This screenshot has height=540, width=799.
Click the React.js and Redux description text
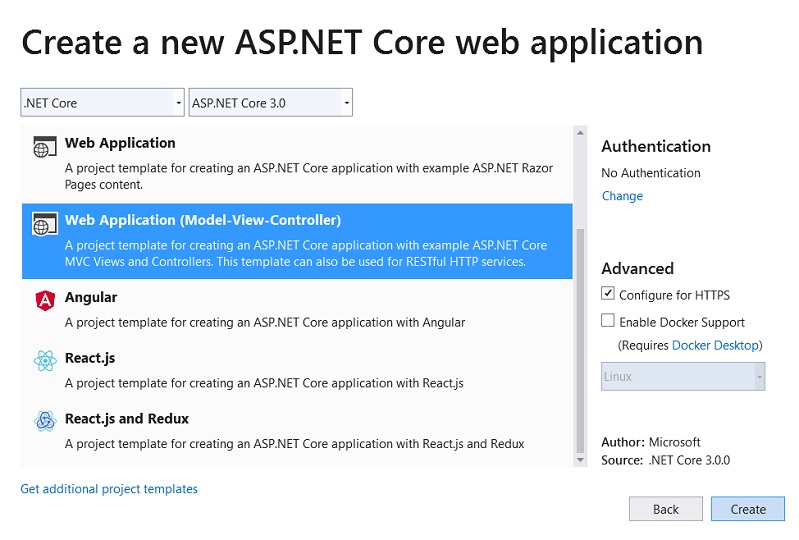(295, 444)
